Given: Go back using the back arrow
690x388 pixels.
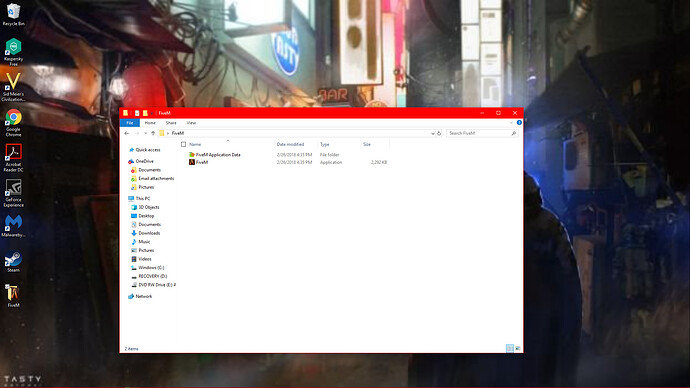Looking at the screenshot, I should click(127, 133).
